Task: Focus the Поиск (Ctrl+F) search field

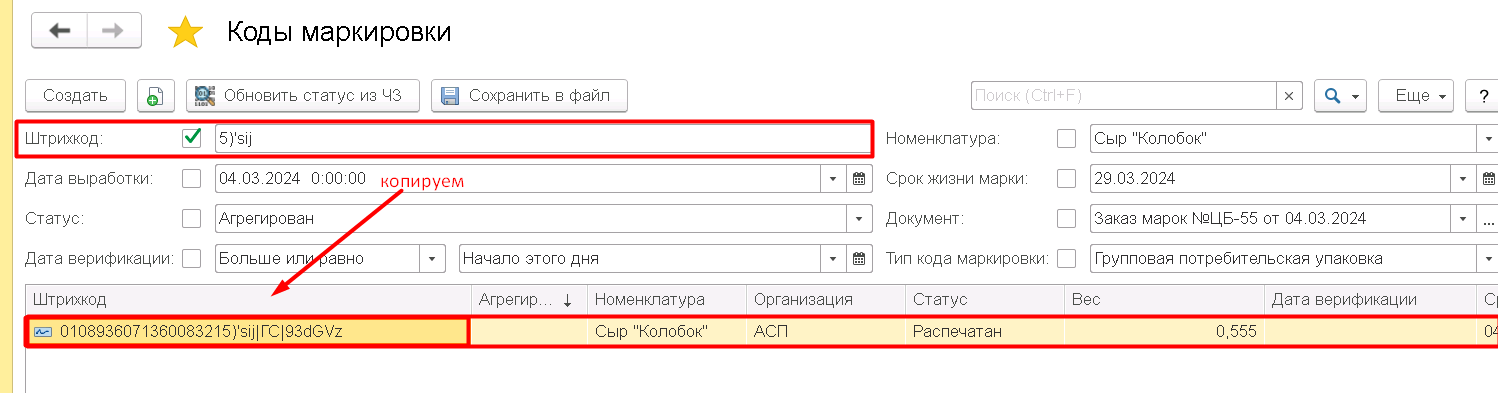Action: tap(1124, 96)
